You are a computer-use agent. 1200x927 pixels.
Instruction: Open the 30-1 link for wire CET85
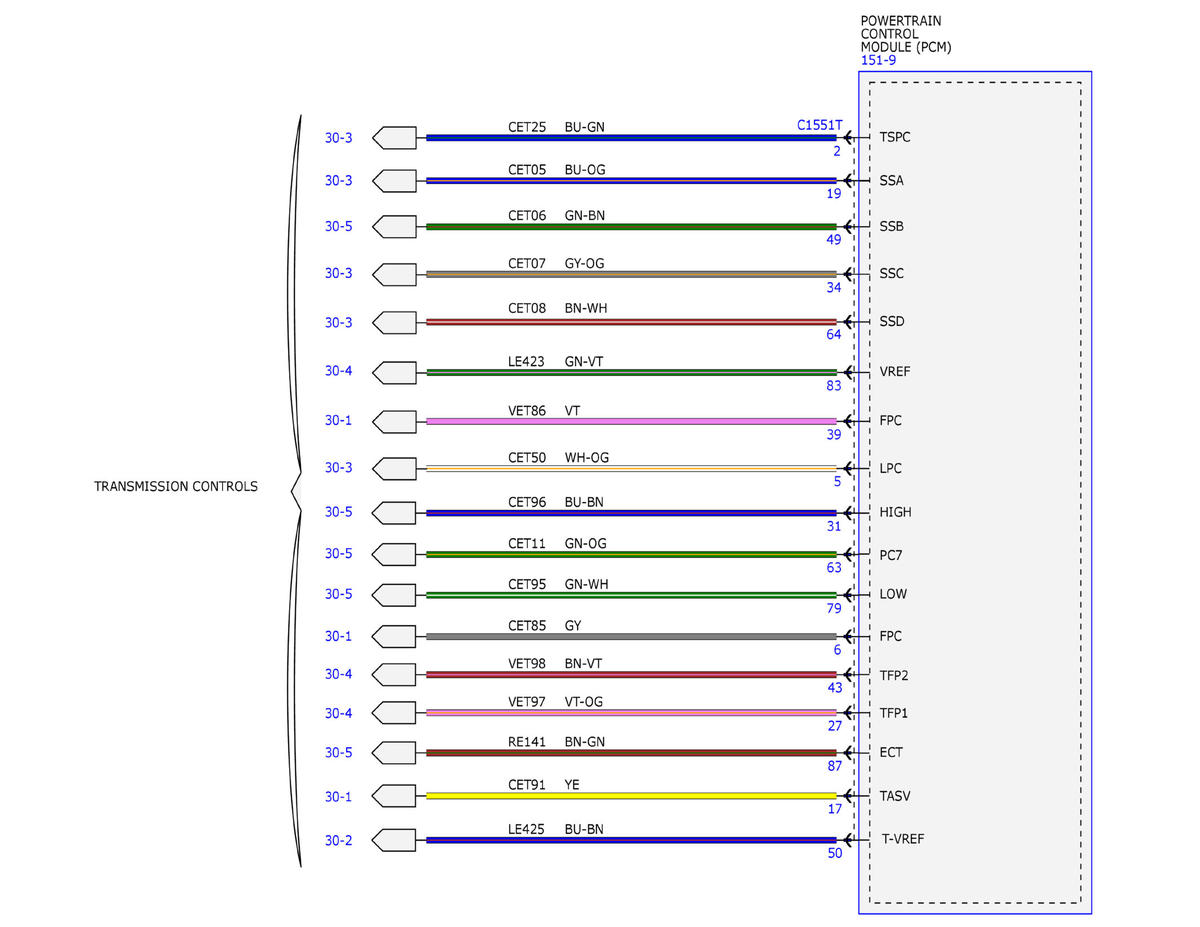pyautogui.click(x=338, y=636)
